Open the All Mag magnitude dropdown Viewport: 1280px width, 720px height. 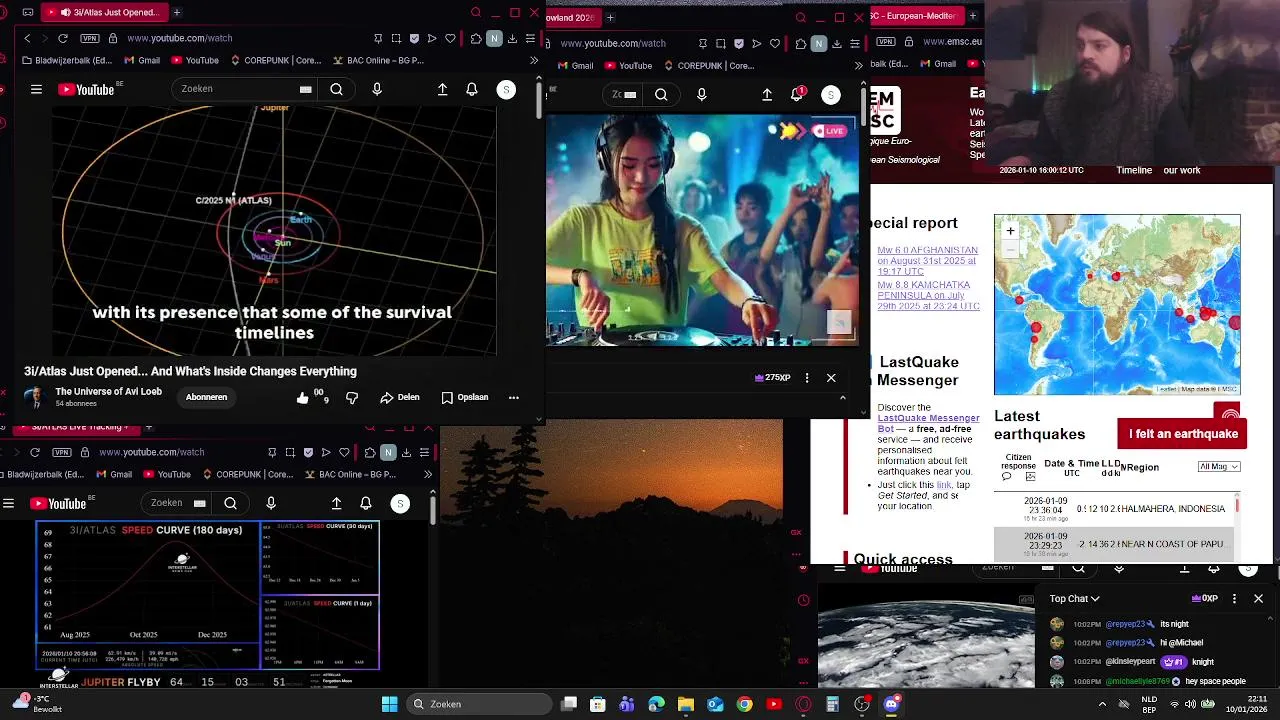click(1219, 466)
